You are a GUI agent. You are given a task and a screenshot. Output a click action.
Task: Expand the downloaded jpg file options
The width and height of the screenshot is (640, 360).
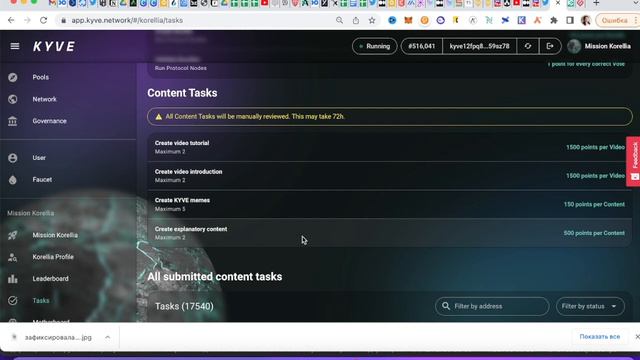107,337
